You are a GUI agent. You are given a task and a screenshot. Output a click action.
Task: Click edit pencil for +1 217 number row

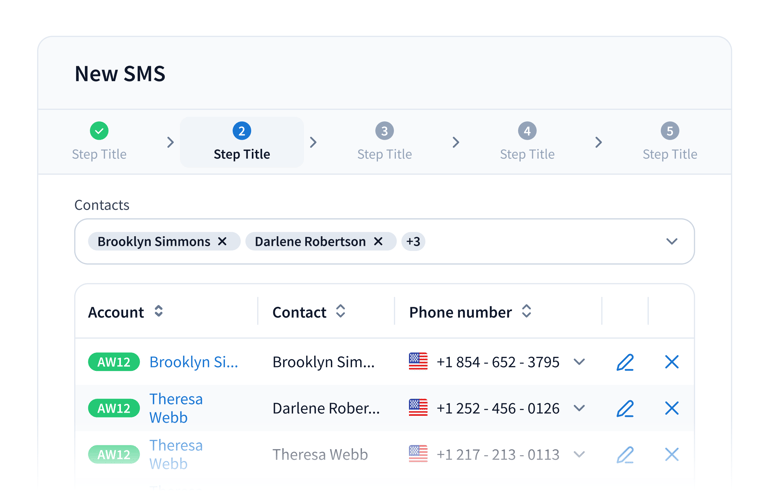pos(625,454)
